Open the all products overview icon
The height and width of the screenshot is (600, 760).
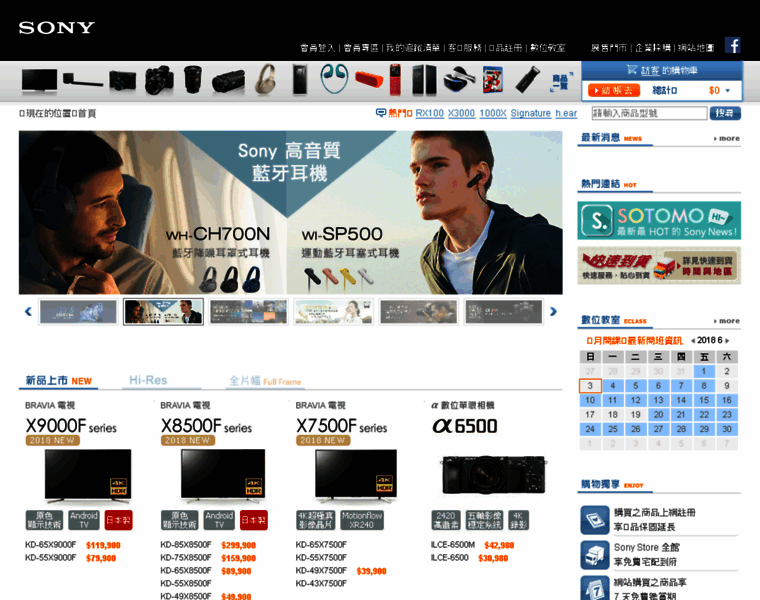click(x=561, y=82)
